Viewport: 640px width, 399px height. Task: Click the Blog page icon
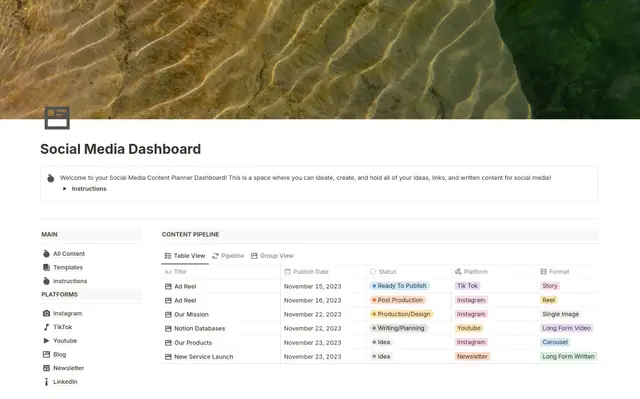(x=47, y=355)
